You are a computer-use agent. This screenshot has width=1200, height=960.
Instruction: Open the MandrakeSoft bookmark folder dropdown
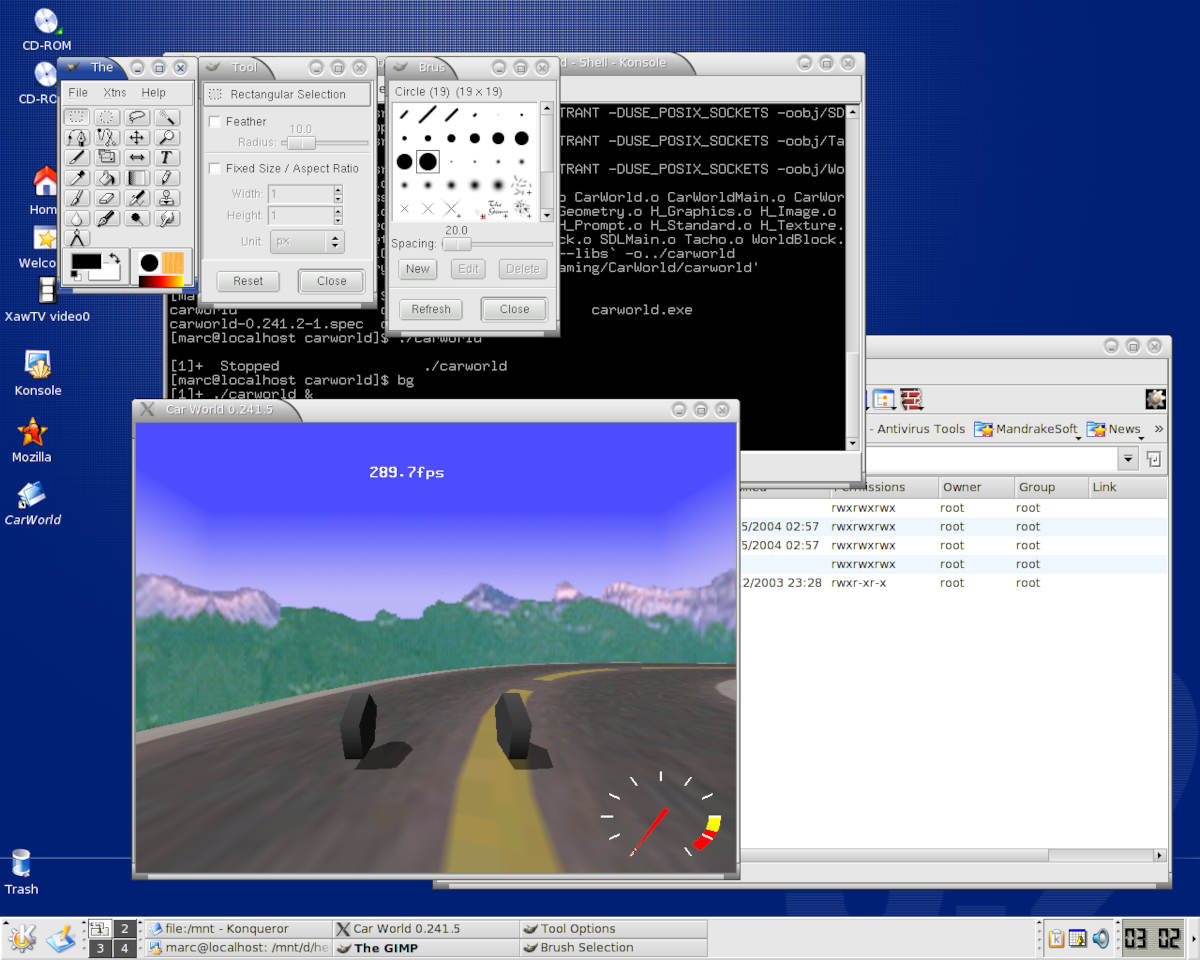coord(1028,429)
